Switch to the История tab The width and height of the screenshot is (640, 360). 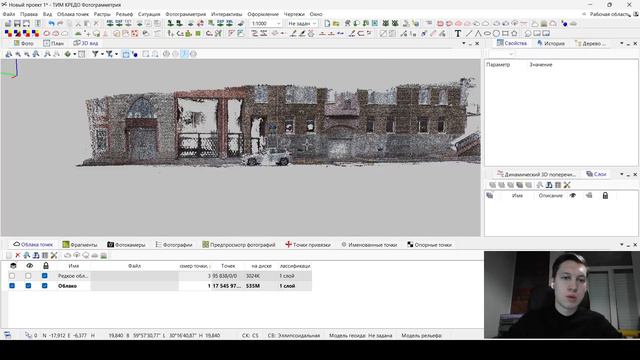(551, 43)
